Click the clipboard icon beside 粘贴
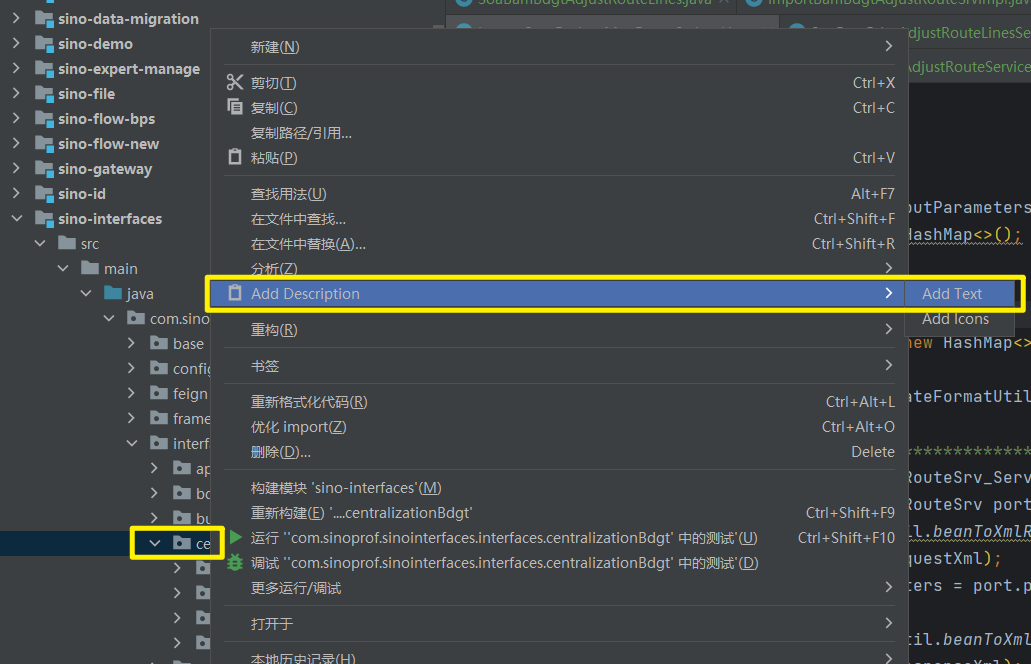 tap(235, 157)
